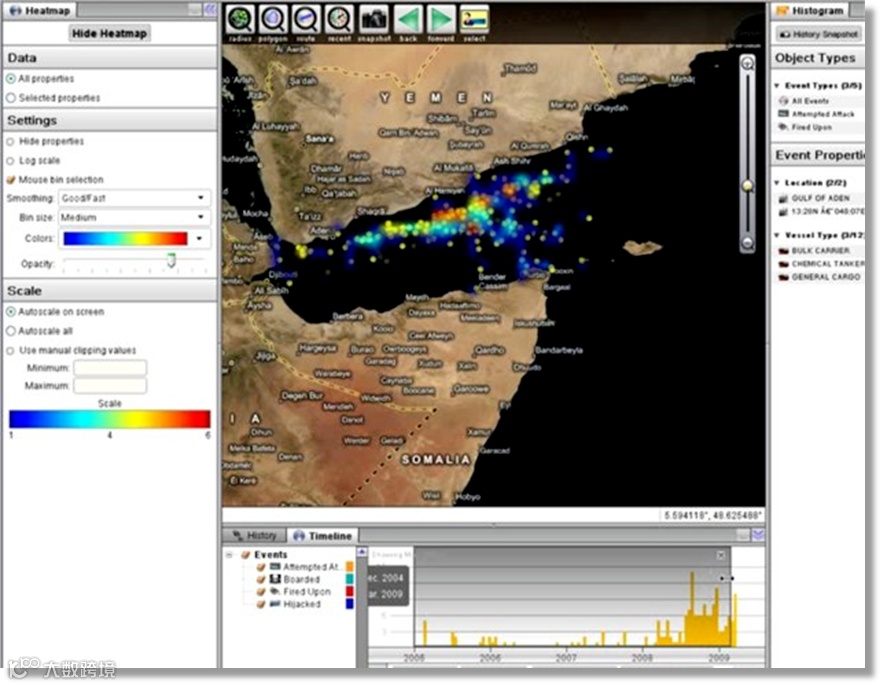The height and width of the screenshot is (686, 883).
Task: Click the Minimum clipping value field
Action: [x=110, y=368]
